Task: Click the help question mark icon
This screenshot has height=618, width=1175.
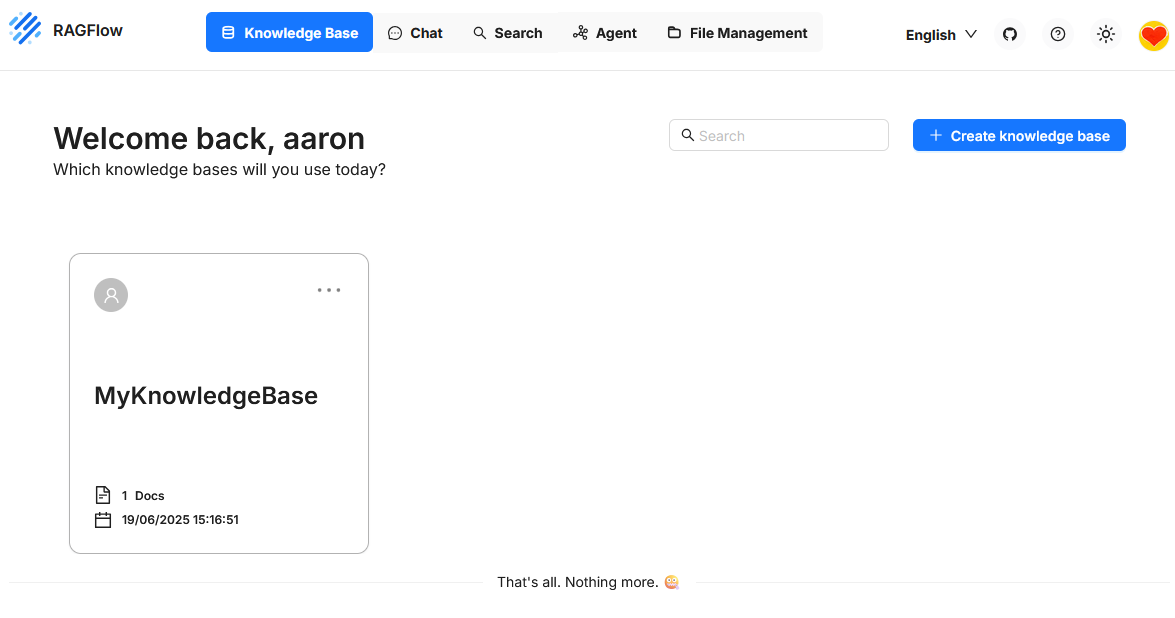Action: [1058, 34]
